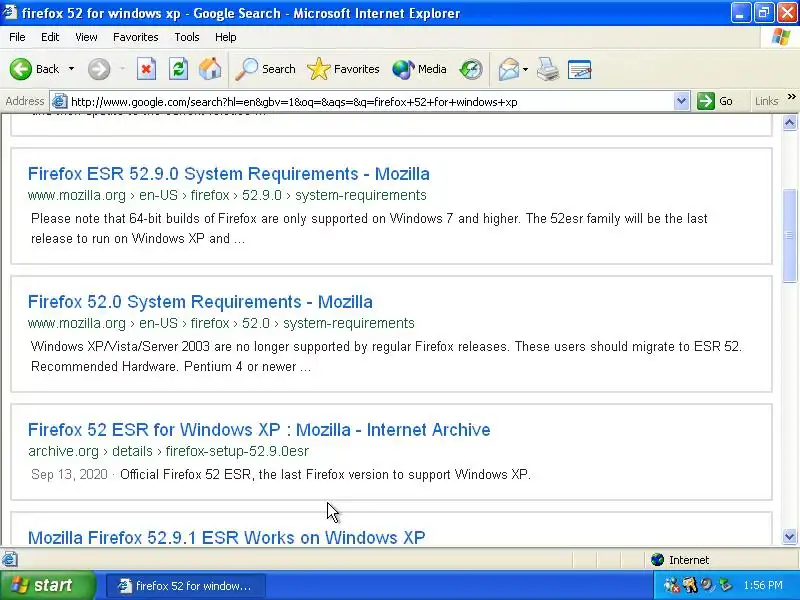This screenshot has height=600, width=800.
Task: Click the greyed Forward arrow button
Action: (x=99, y=69)
